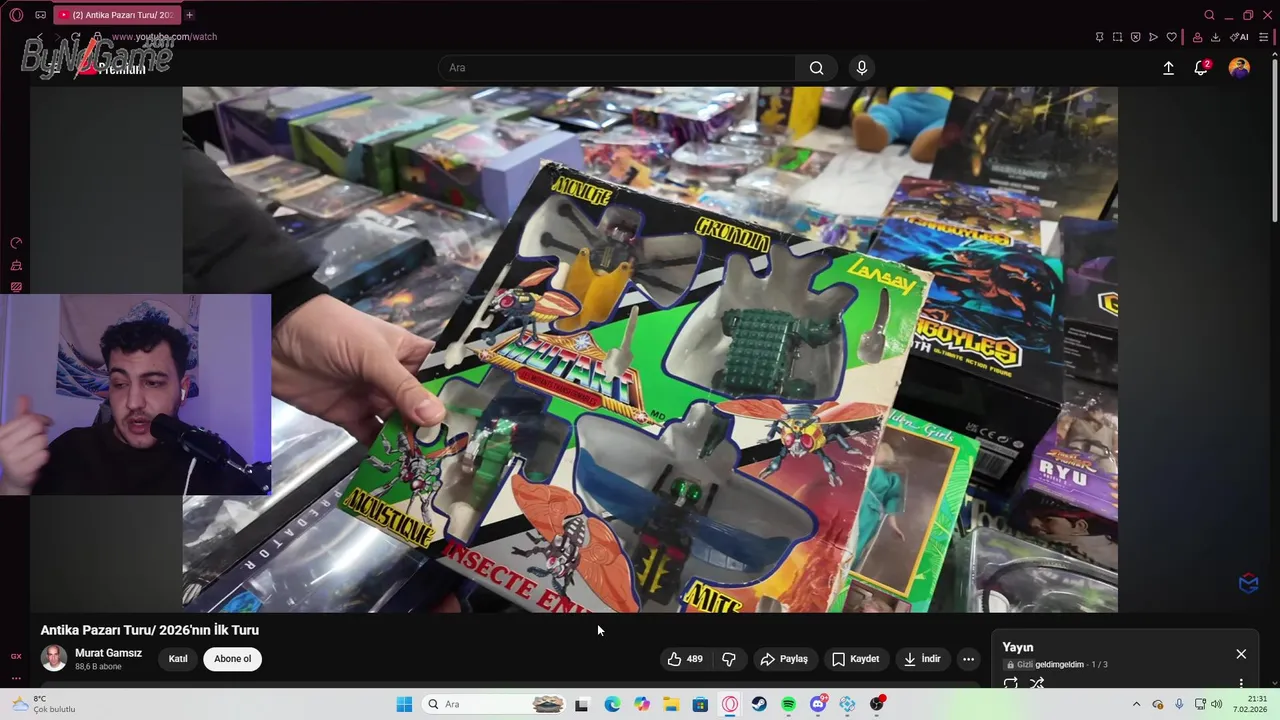Open the YouTube account avatar menu
1280x720 pixels.
coord(1239,68)
